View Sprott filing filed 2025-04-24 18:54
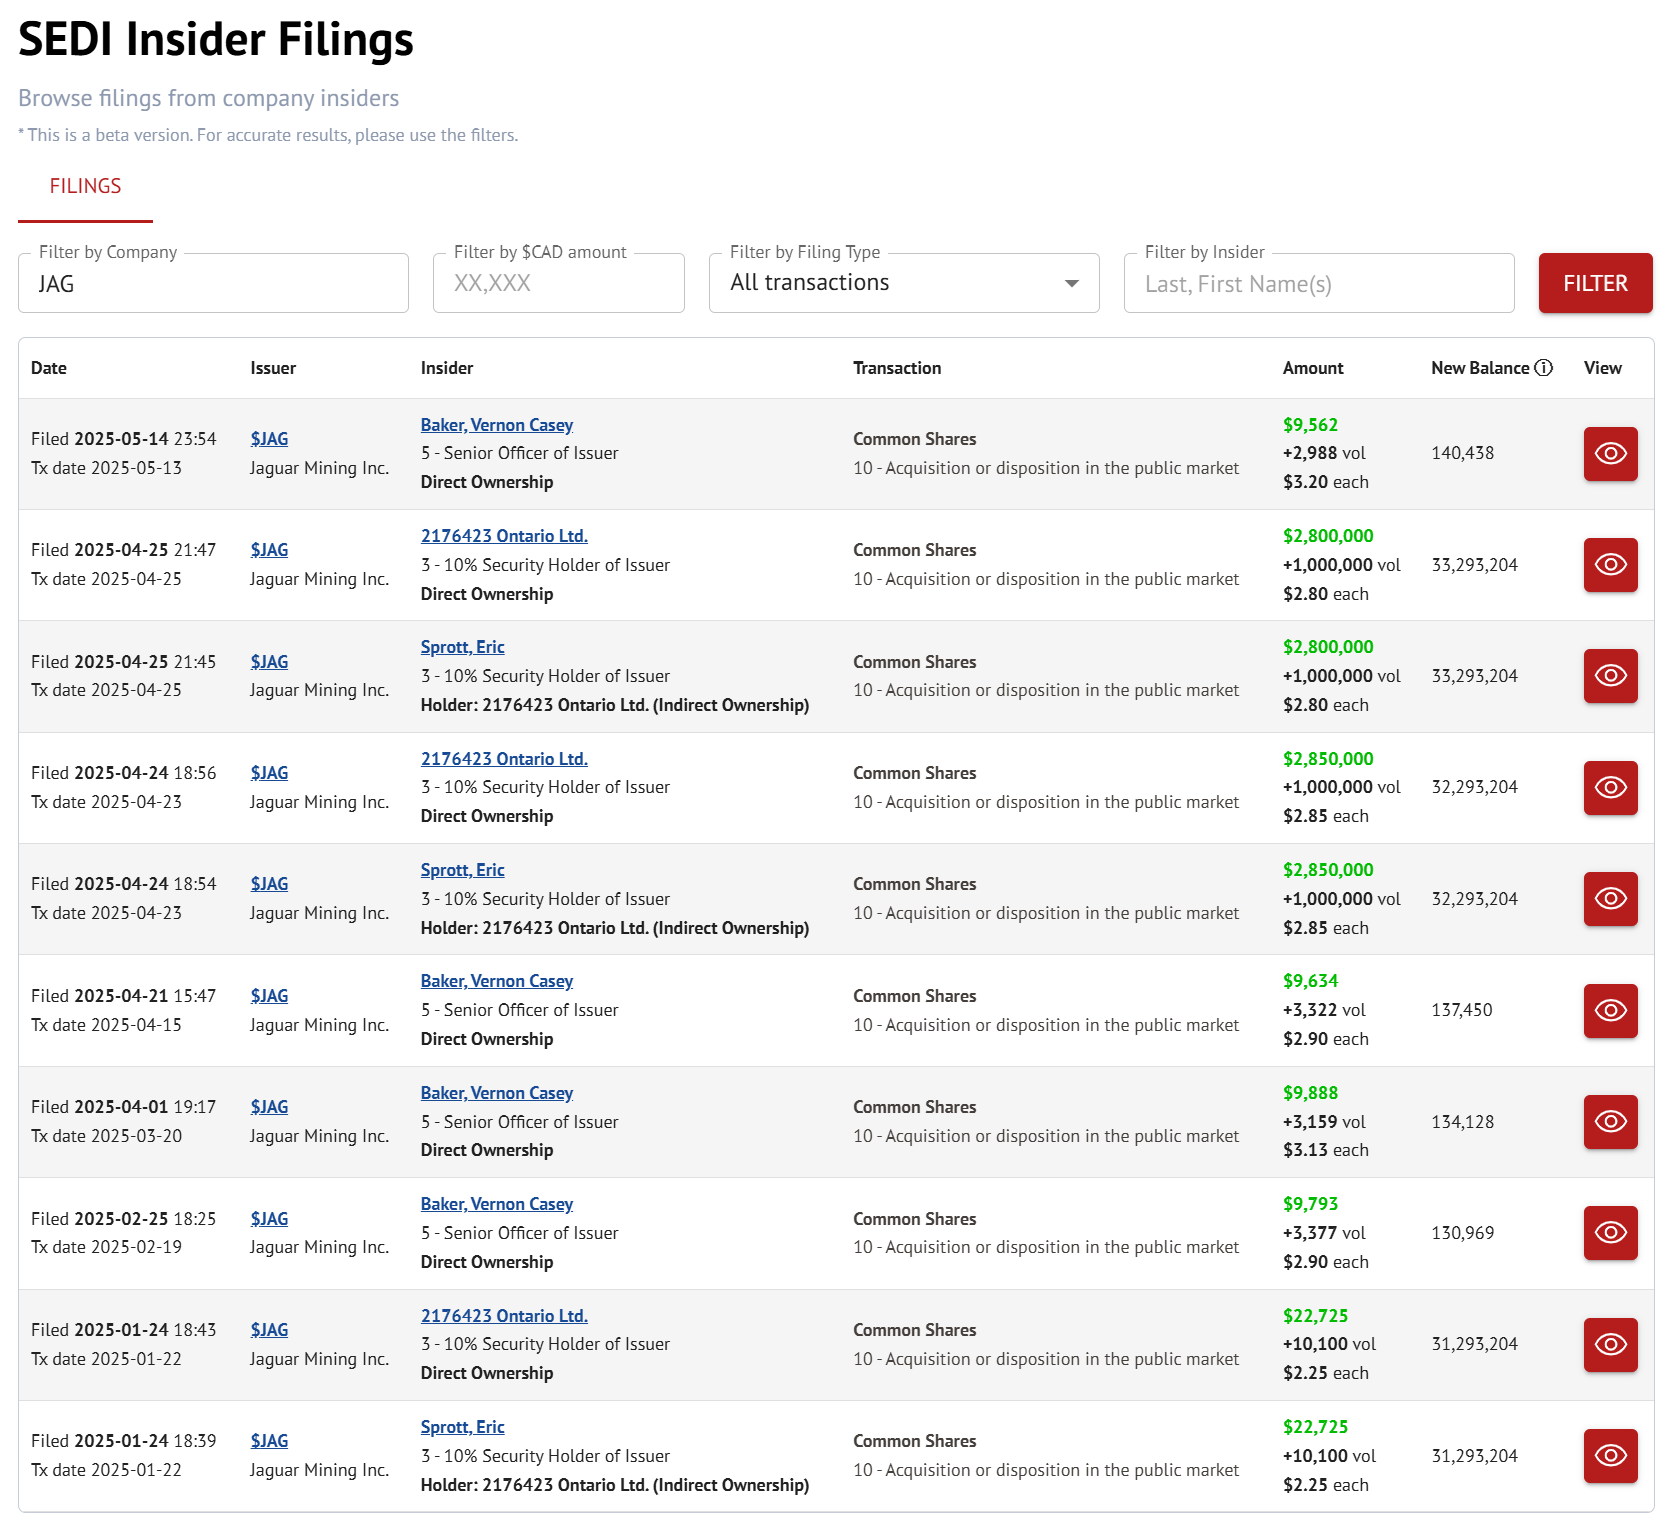The image size is (1660, 1516). pos(1609,899)
